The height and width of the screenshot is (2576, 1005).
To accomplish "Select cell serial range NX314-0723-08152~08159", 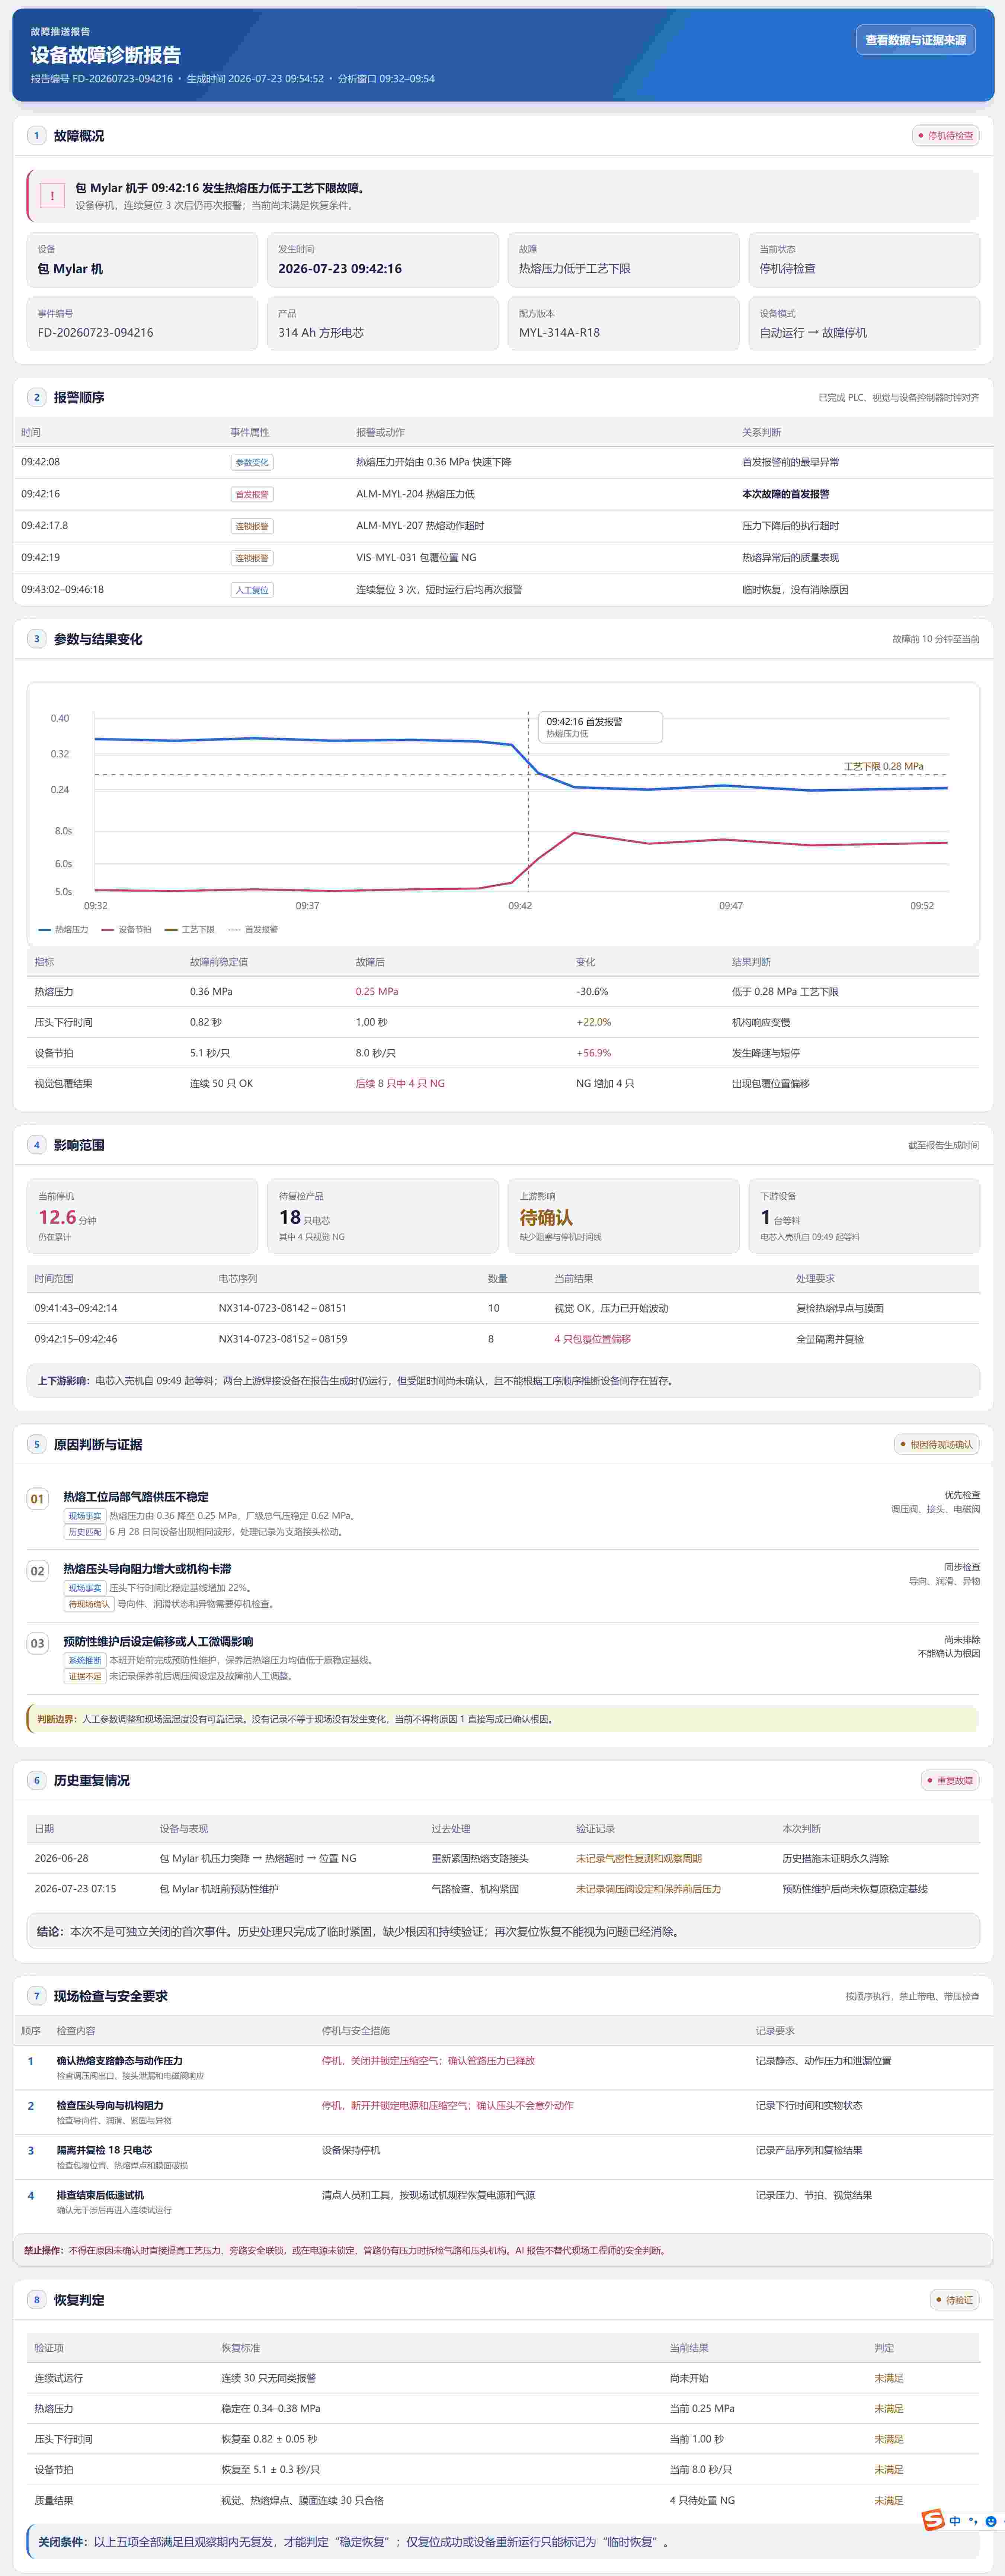I will tap(283, 1339).
